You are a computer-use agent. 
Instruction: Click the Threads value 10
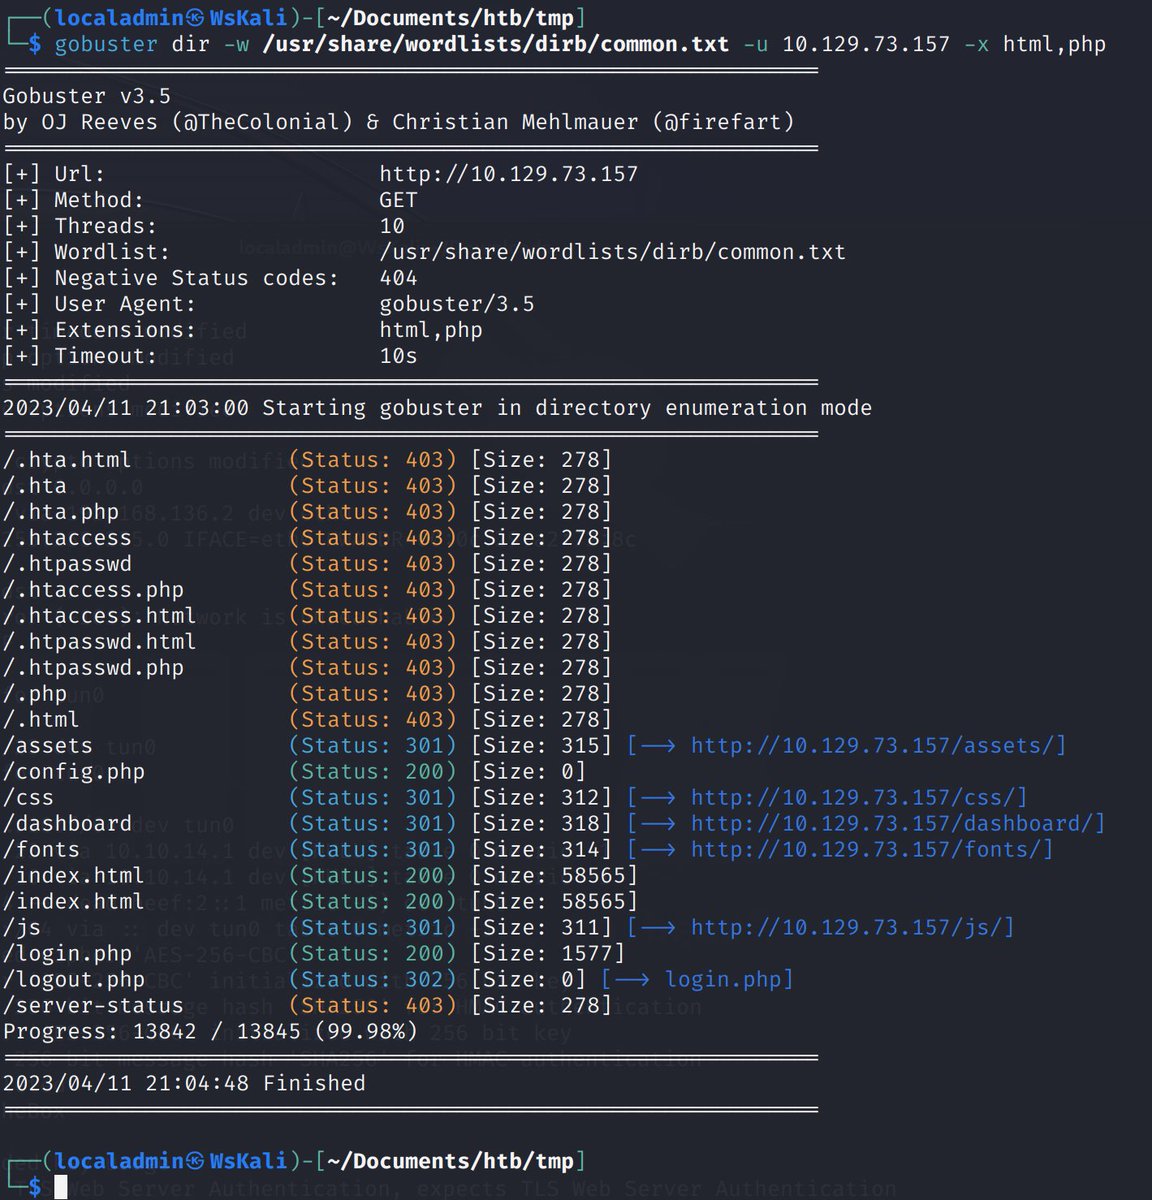(392, 226)
